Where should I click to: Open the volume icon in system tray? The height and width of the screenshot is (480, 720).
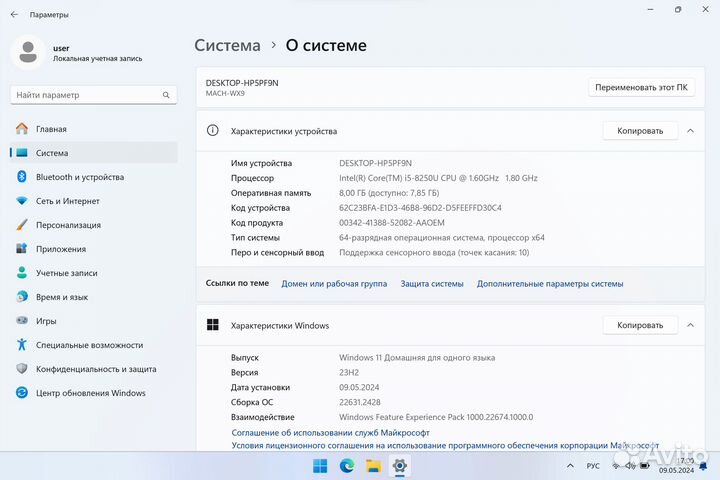coord(630,466)
